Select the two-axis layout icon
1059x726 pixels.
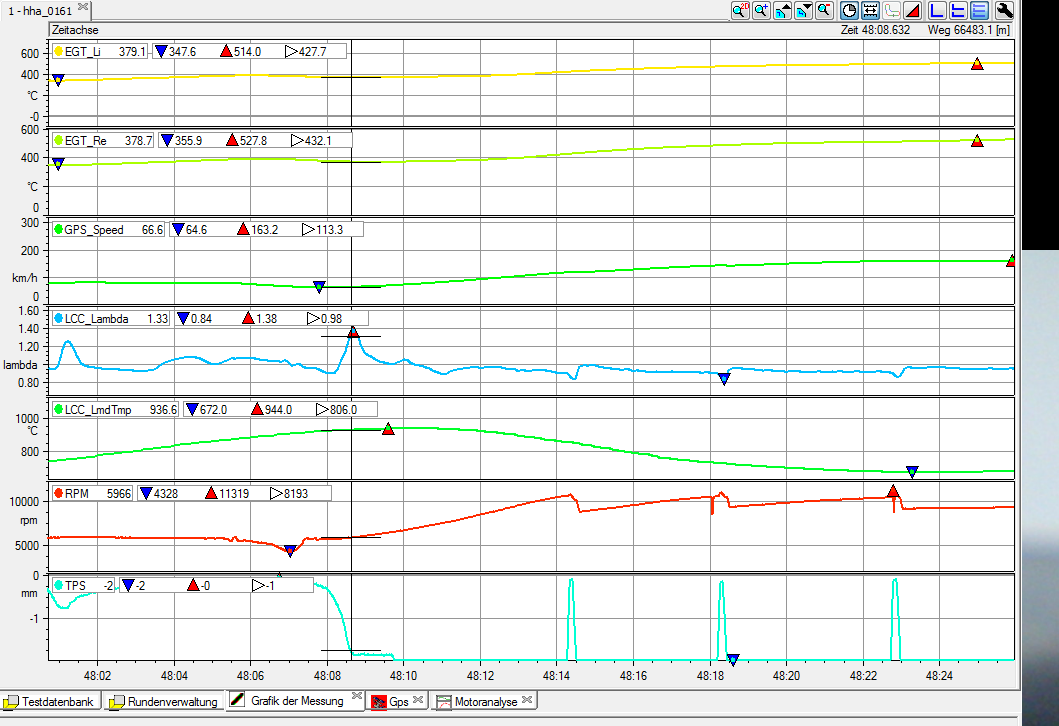pos(959,11)
